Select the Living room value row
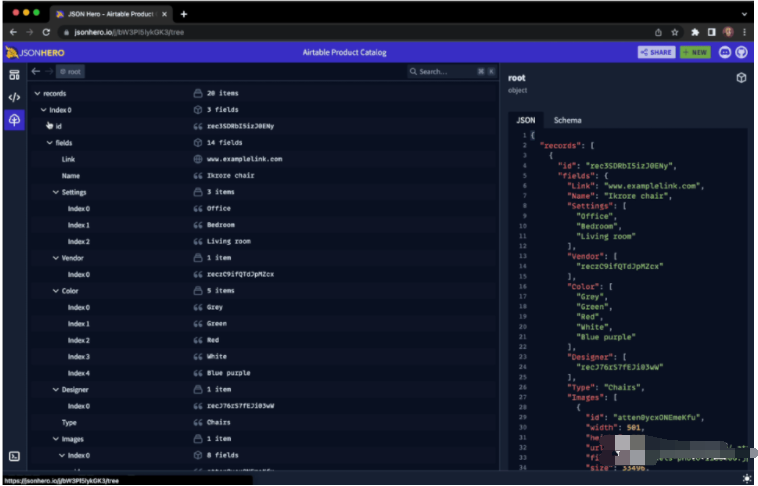This screenshot has width=758, height=486. pyautogui.click(x=263, y=241)
